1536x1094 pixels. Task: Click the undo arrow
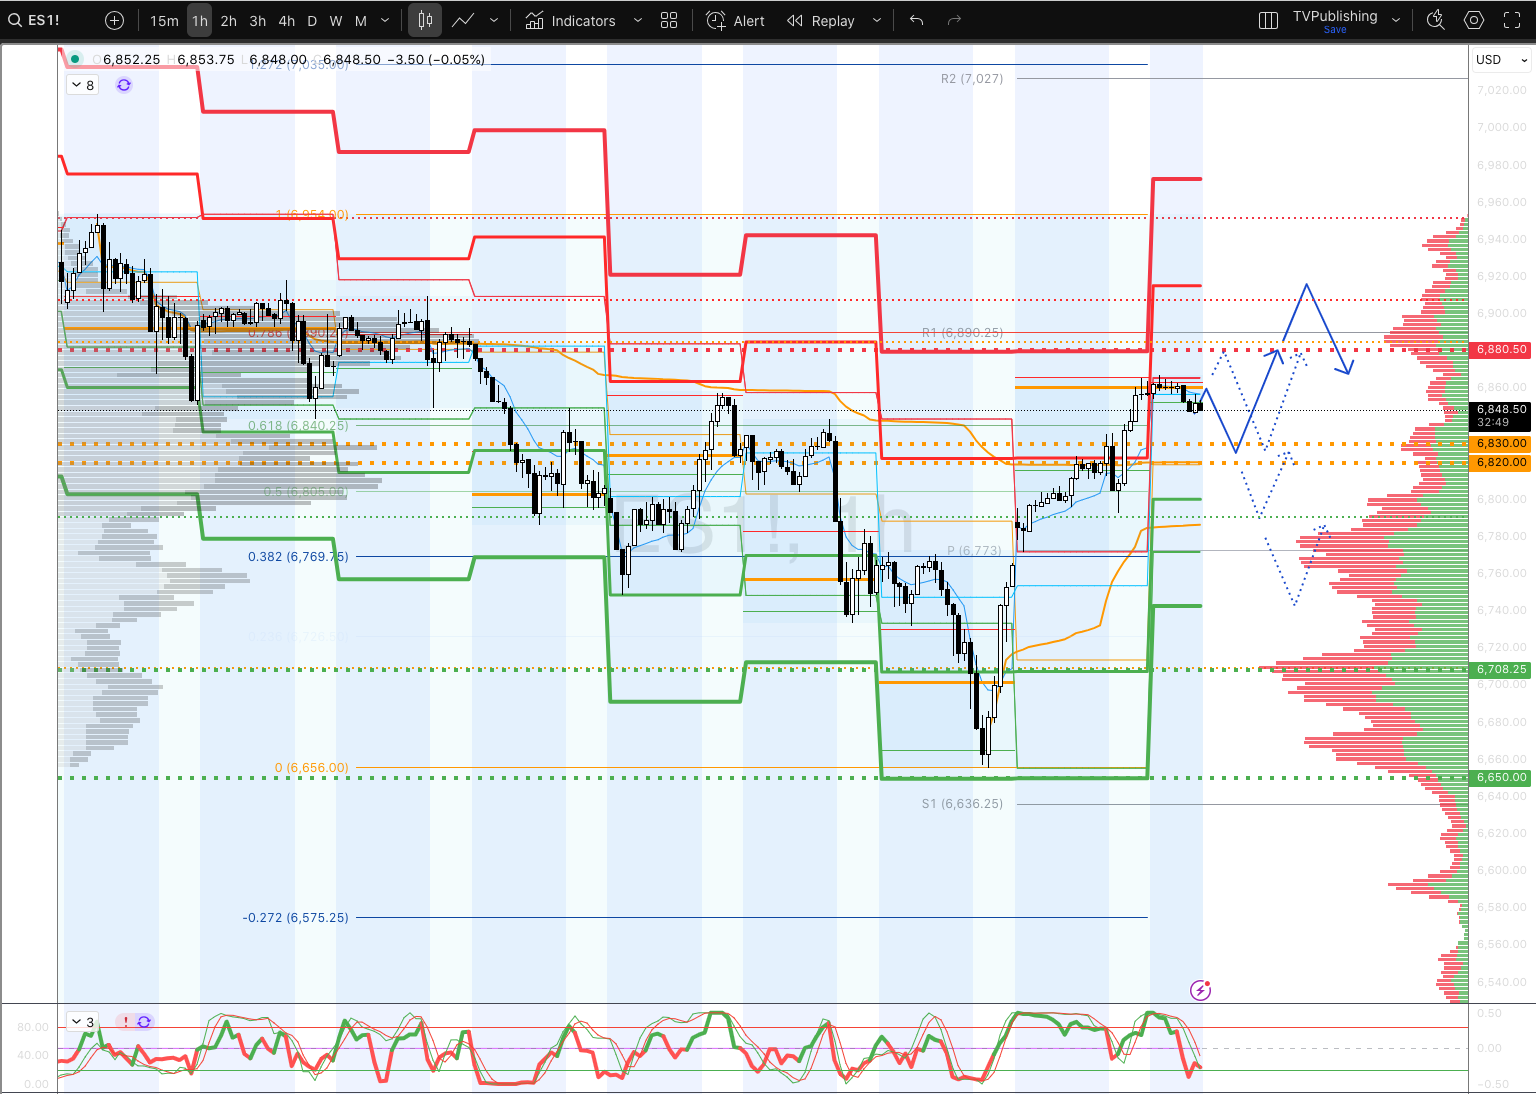click(916, 20)
